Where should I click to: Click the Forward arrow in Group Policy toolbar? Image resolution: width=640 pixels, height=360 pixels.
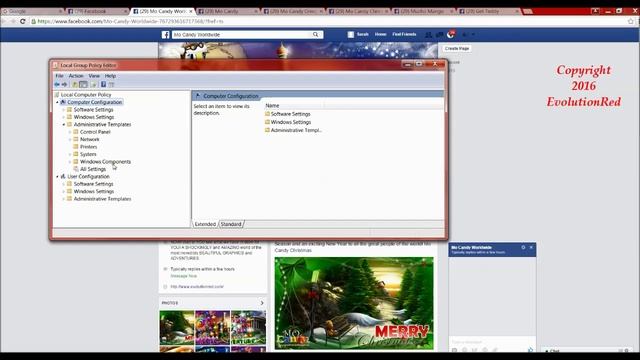click(x=64, y=84)
